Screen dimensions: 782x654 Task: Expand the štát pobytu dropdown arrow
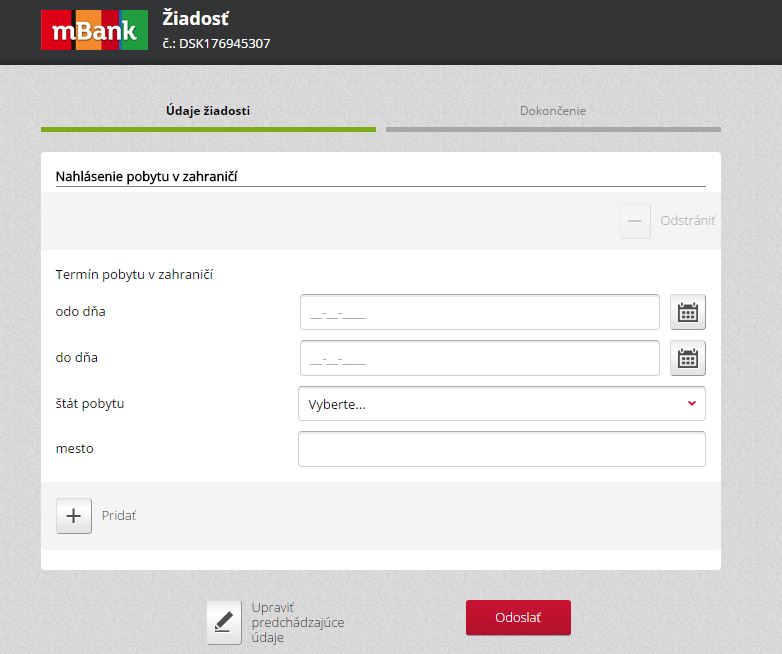click(x=692, y=403)
